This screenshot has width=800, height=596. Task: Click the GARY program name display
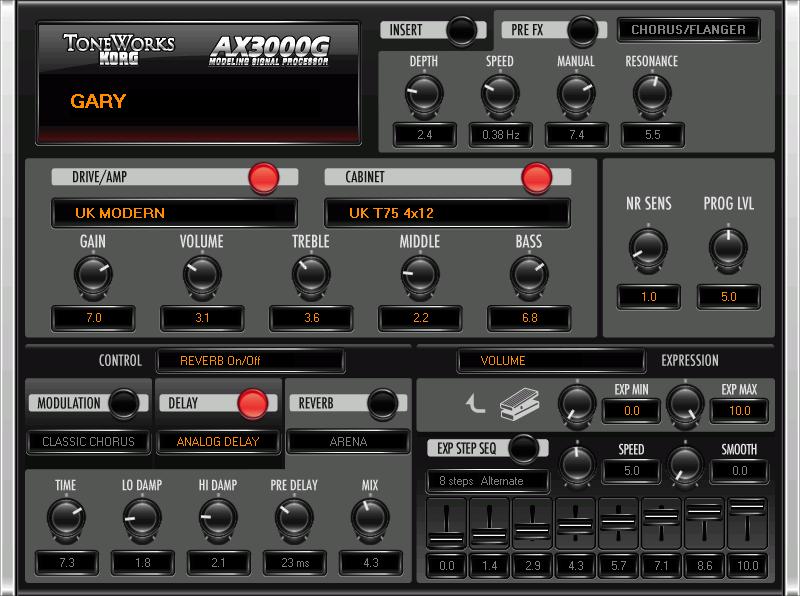pyautogui.click(x=199, y=101)
